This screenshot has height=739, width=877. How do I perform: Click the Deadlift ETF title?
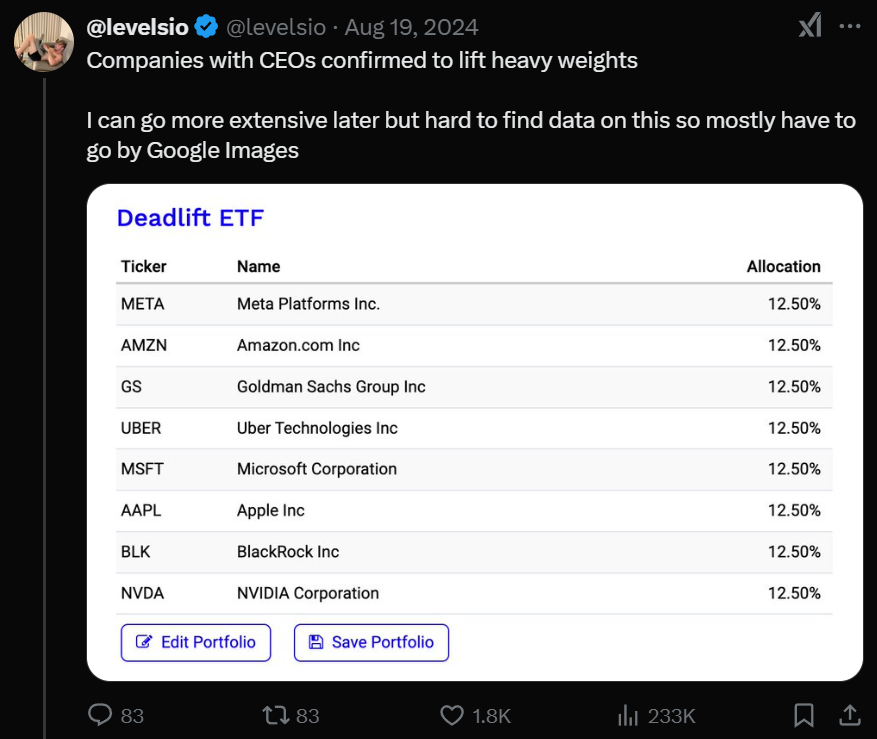(190, 218)
